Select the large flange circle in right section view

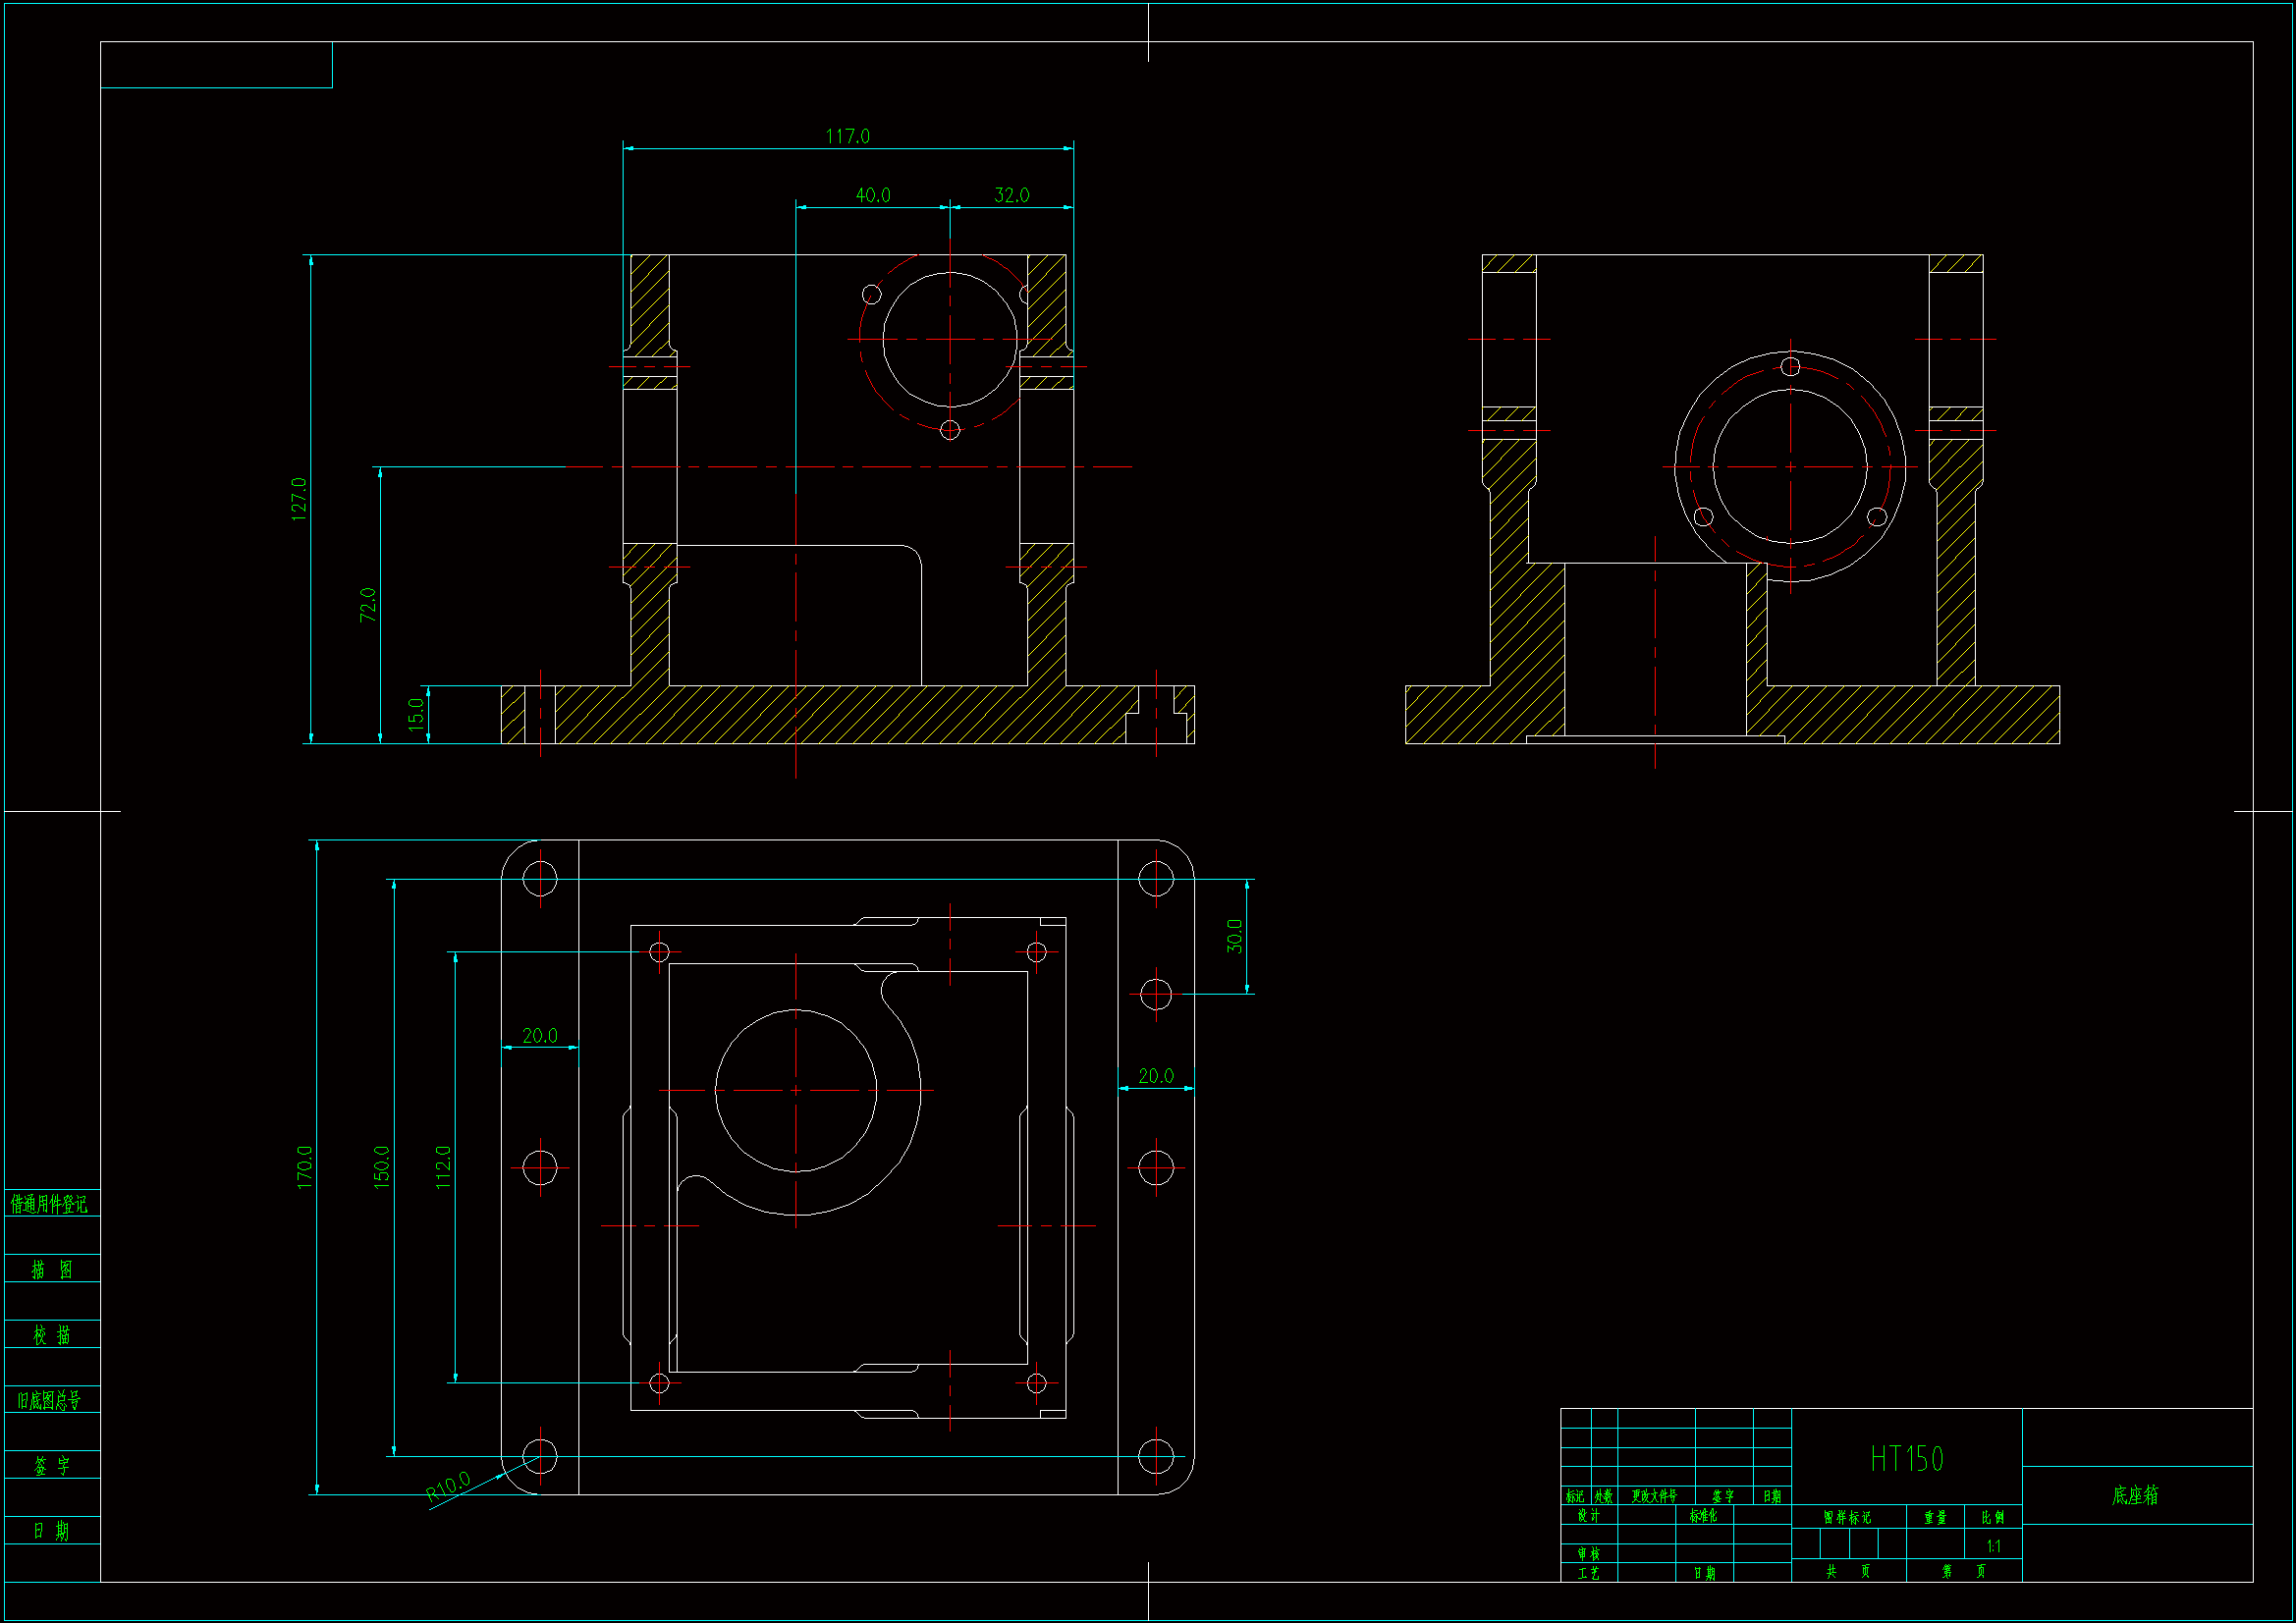tap(1790, 466)
